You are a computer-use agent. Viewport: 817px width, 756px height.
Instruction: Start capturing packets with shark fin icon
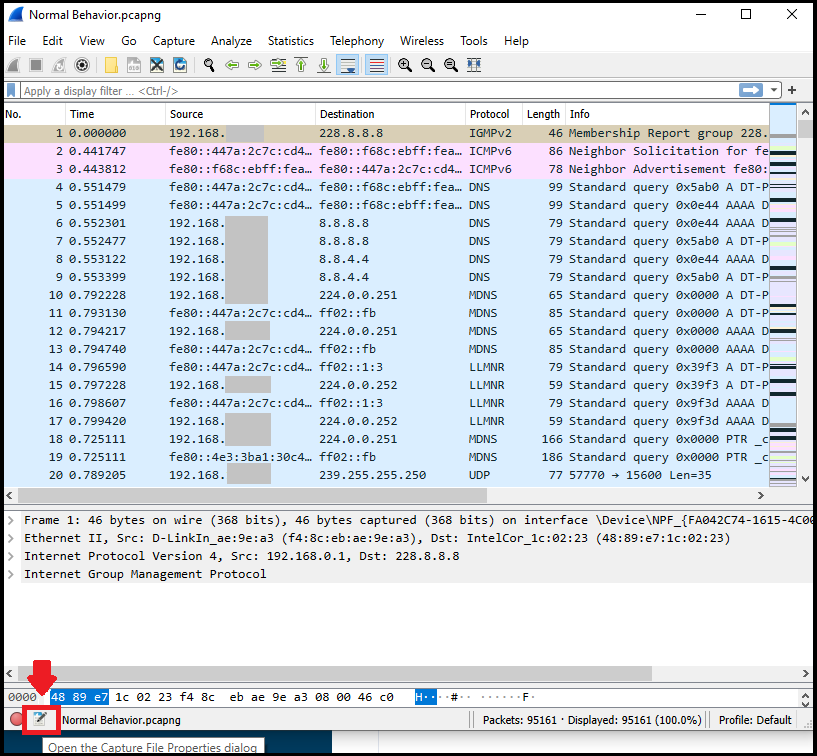(x=14, y=65)
